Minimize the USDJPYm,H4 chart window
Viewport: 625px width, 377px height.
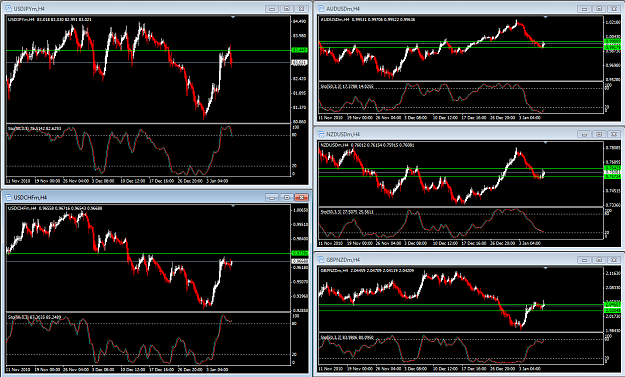(272, 8)
